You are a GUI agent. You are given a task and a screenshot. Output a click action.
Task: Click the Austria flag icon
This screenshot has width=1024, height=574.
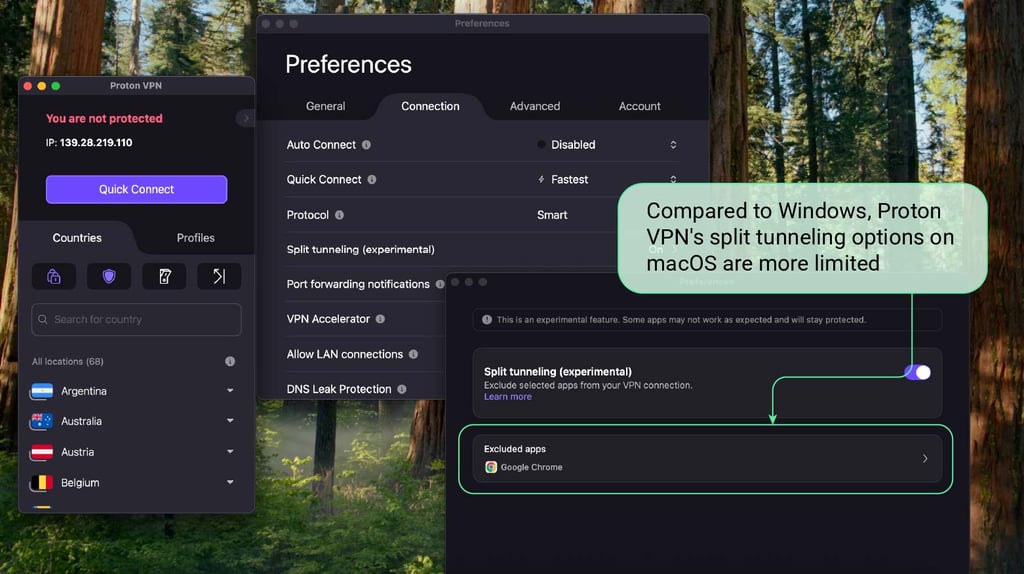42,452
